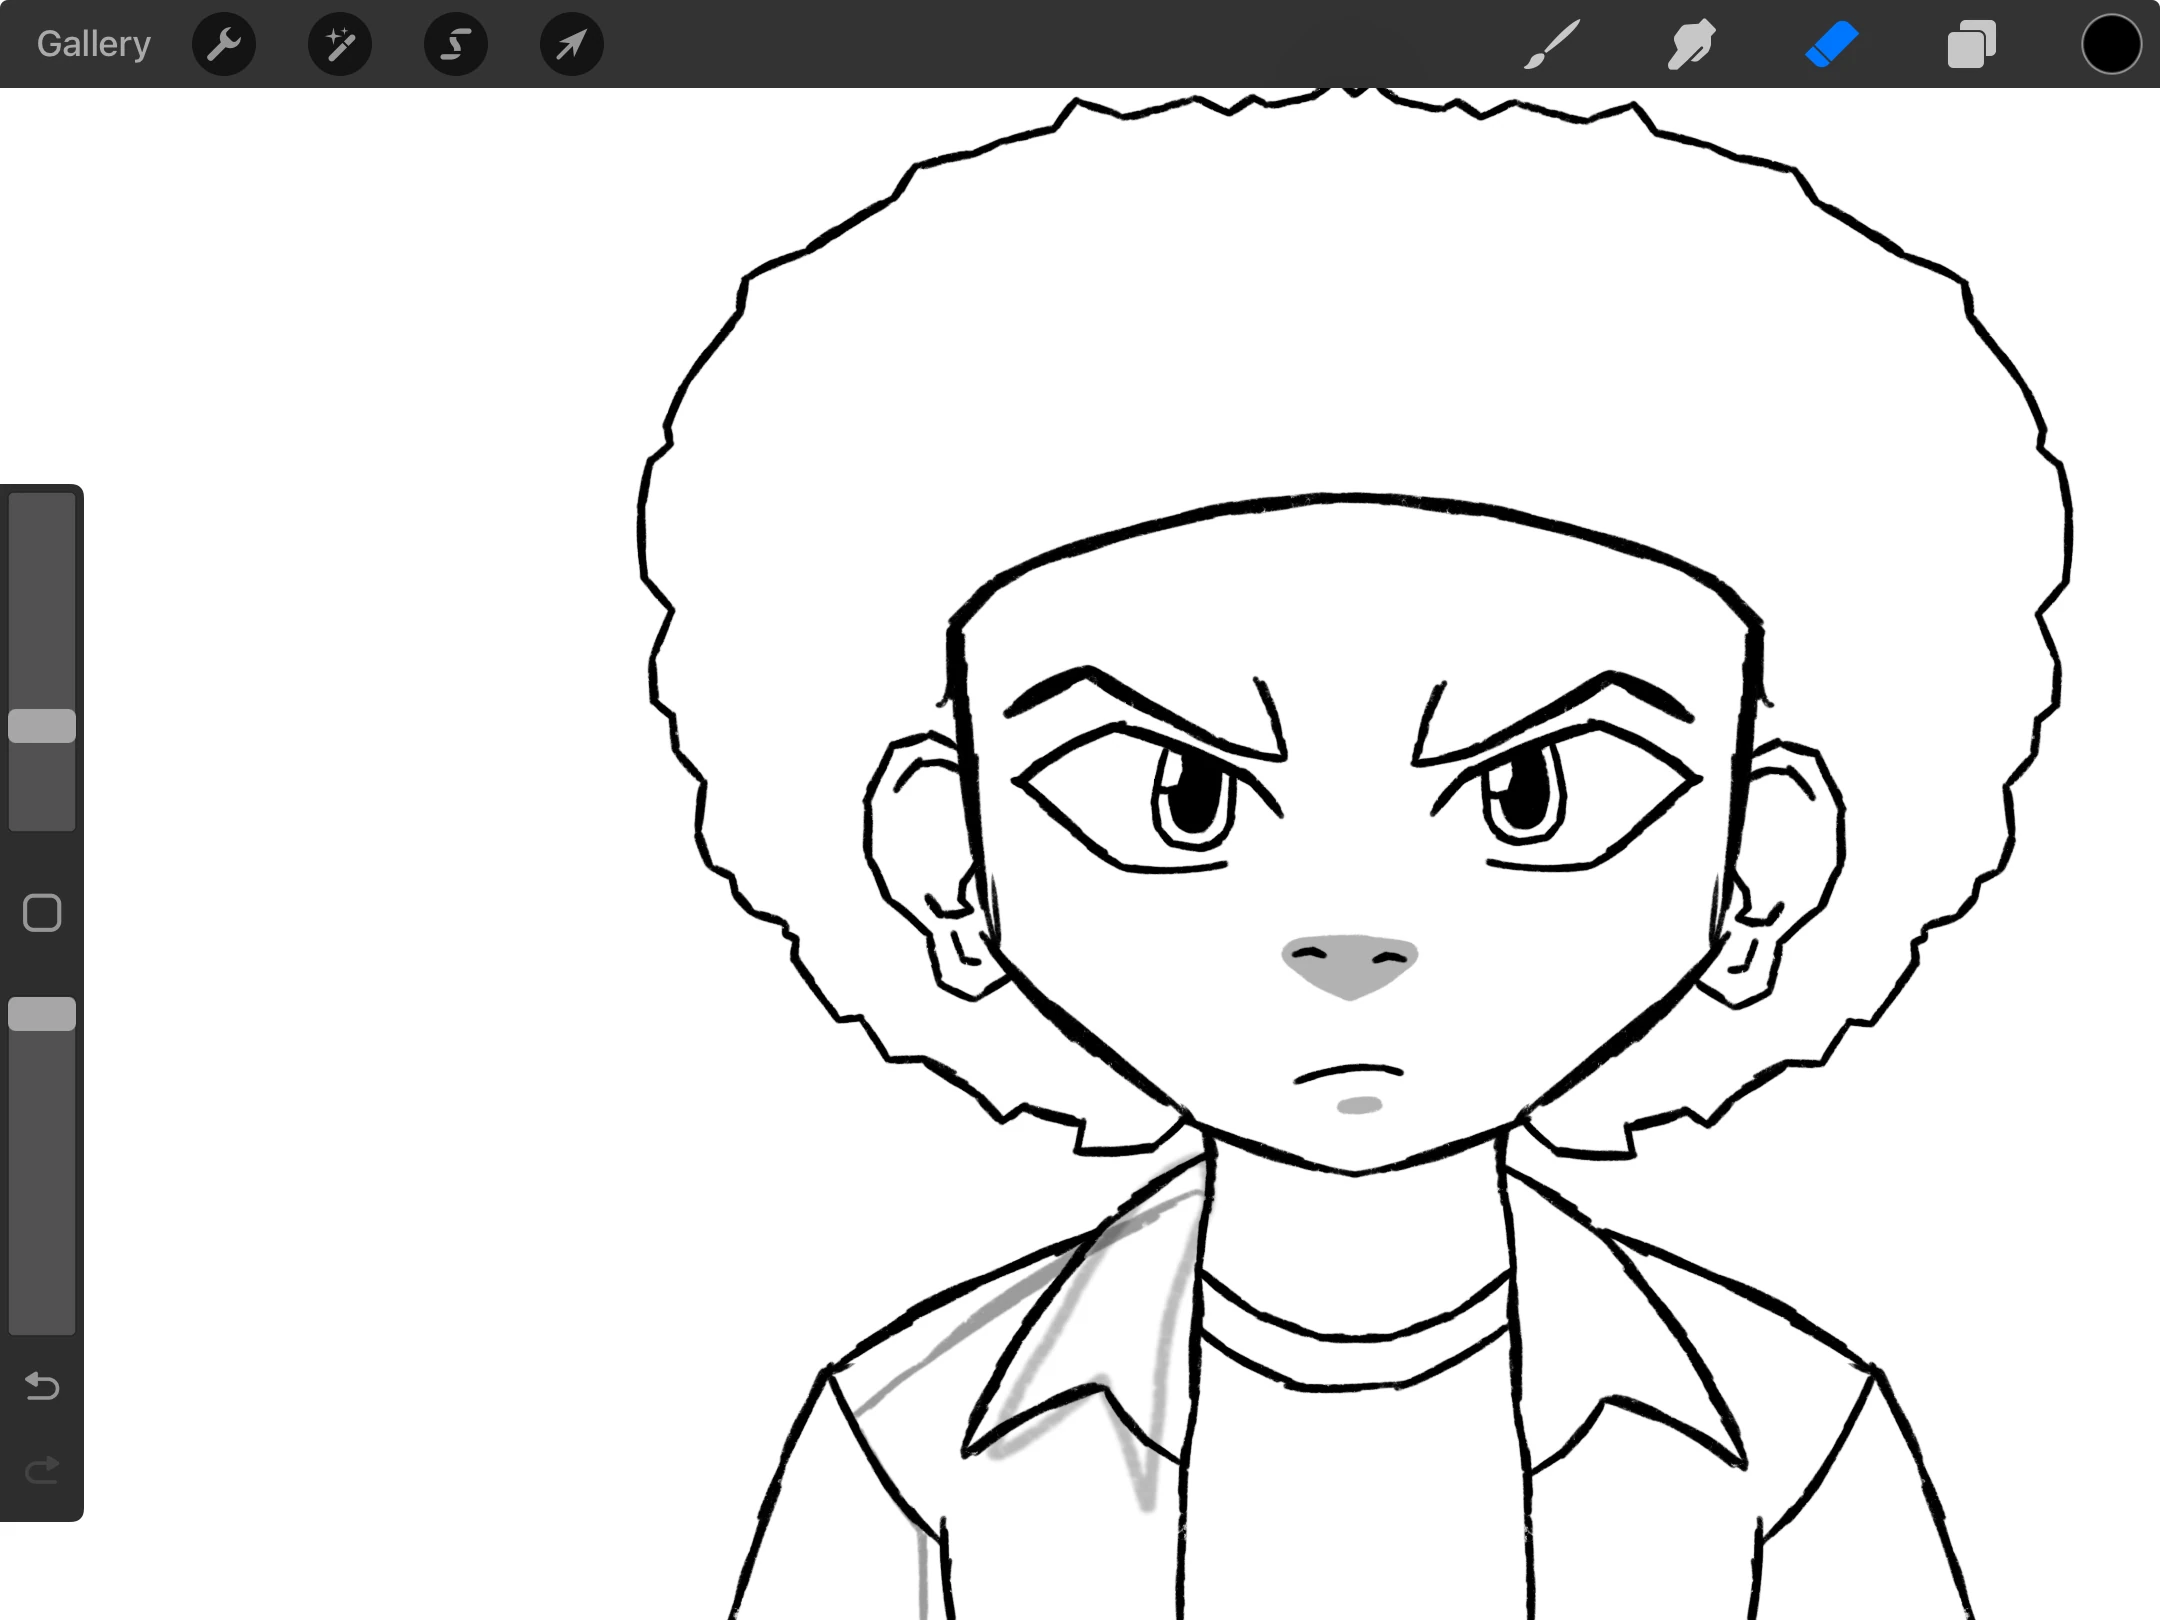Screen dimensions: 2160x1620
Task: Activate the Transform arrow tool
Action: click(x=571, y=45)
